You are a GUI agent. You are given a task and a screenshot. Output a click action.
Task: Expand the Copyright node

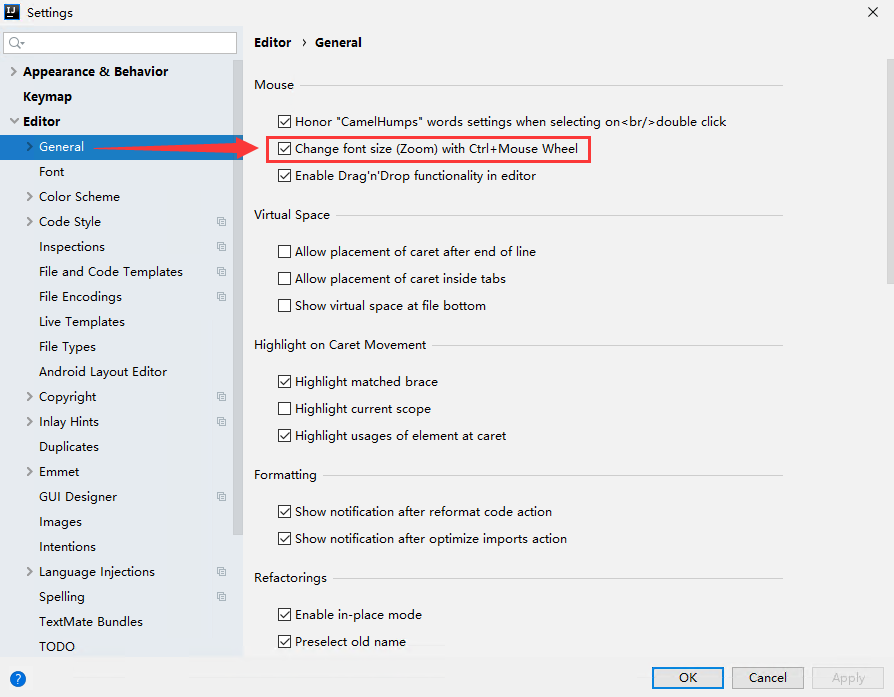[30, 396]
